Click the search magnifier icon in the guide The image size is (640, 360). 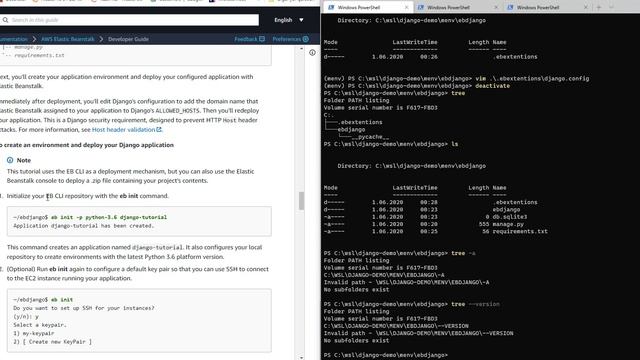[x=5, y=20]
